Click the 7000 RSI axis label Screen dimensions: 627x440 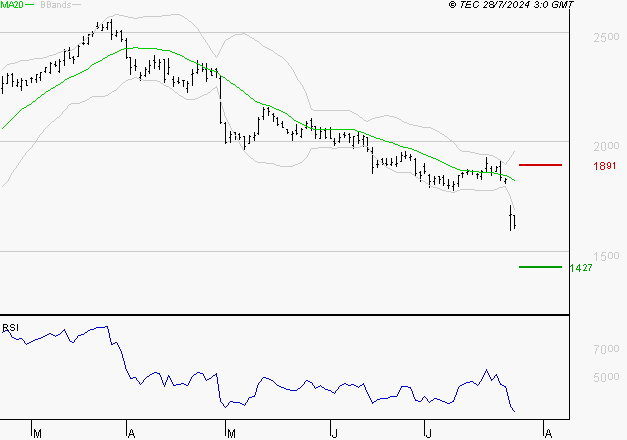tap(606, 349)
